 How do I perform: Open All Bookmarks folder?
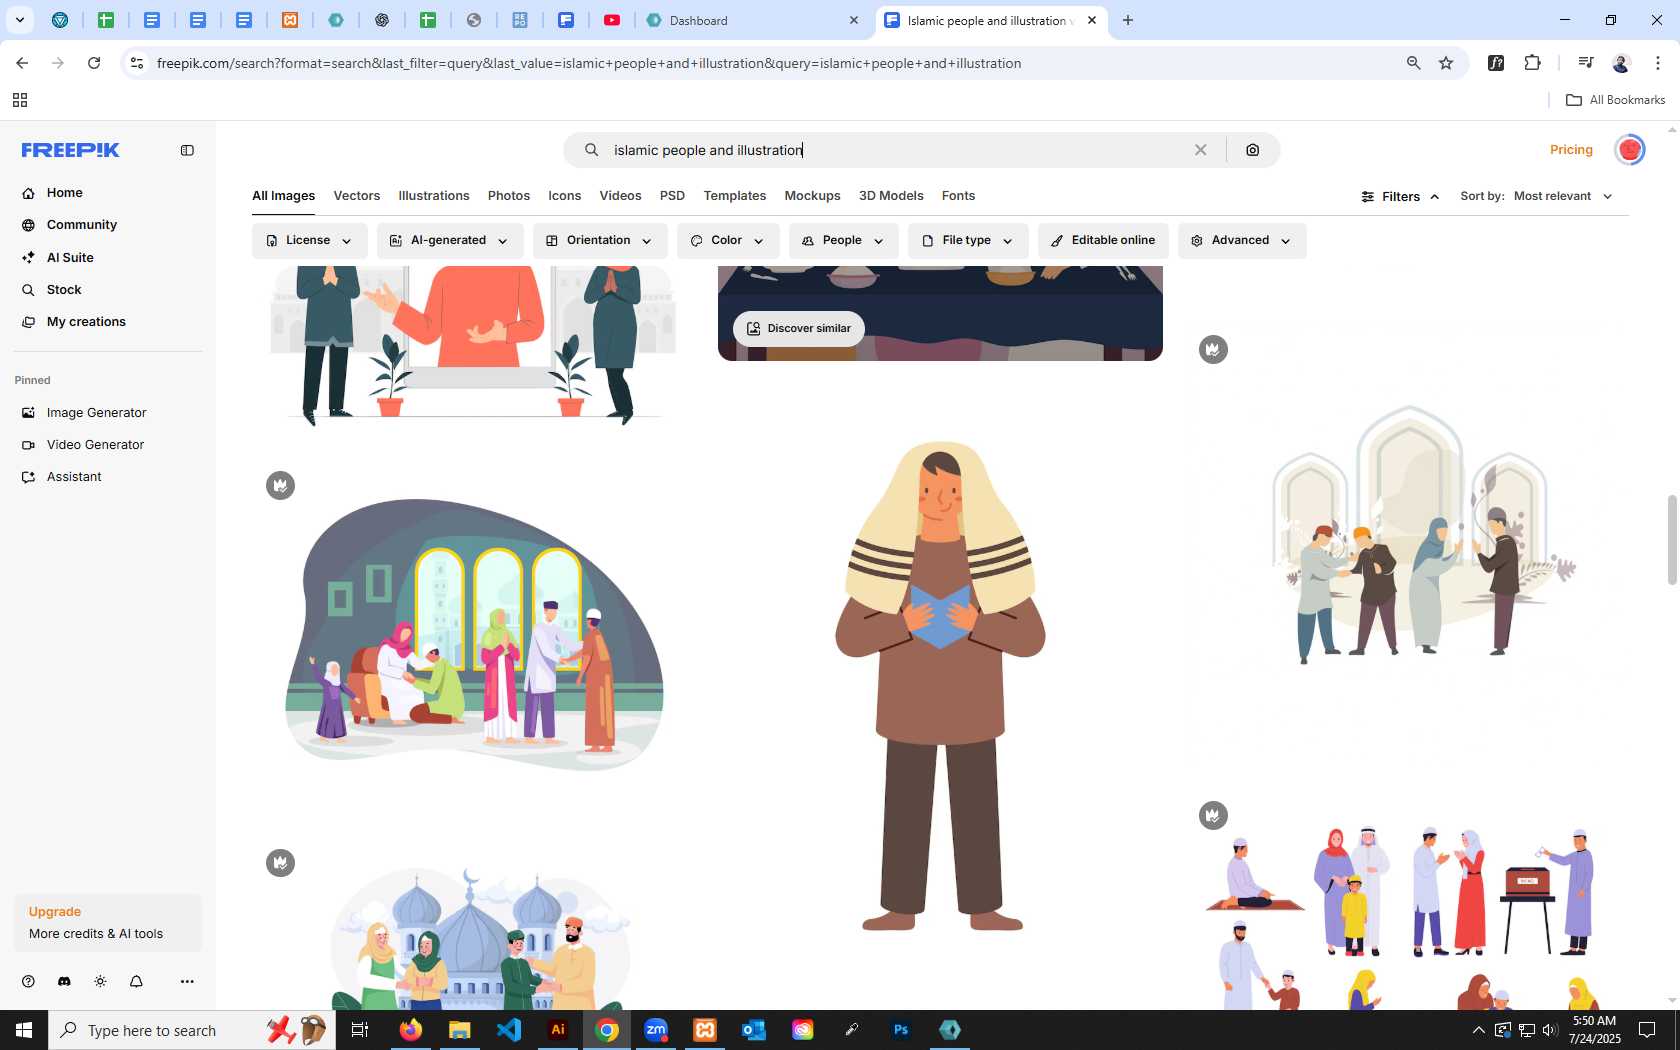pyautogui.click(x=1615, y=100)
